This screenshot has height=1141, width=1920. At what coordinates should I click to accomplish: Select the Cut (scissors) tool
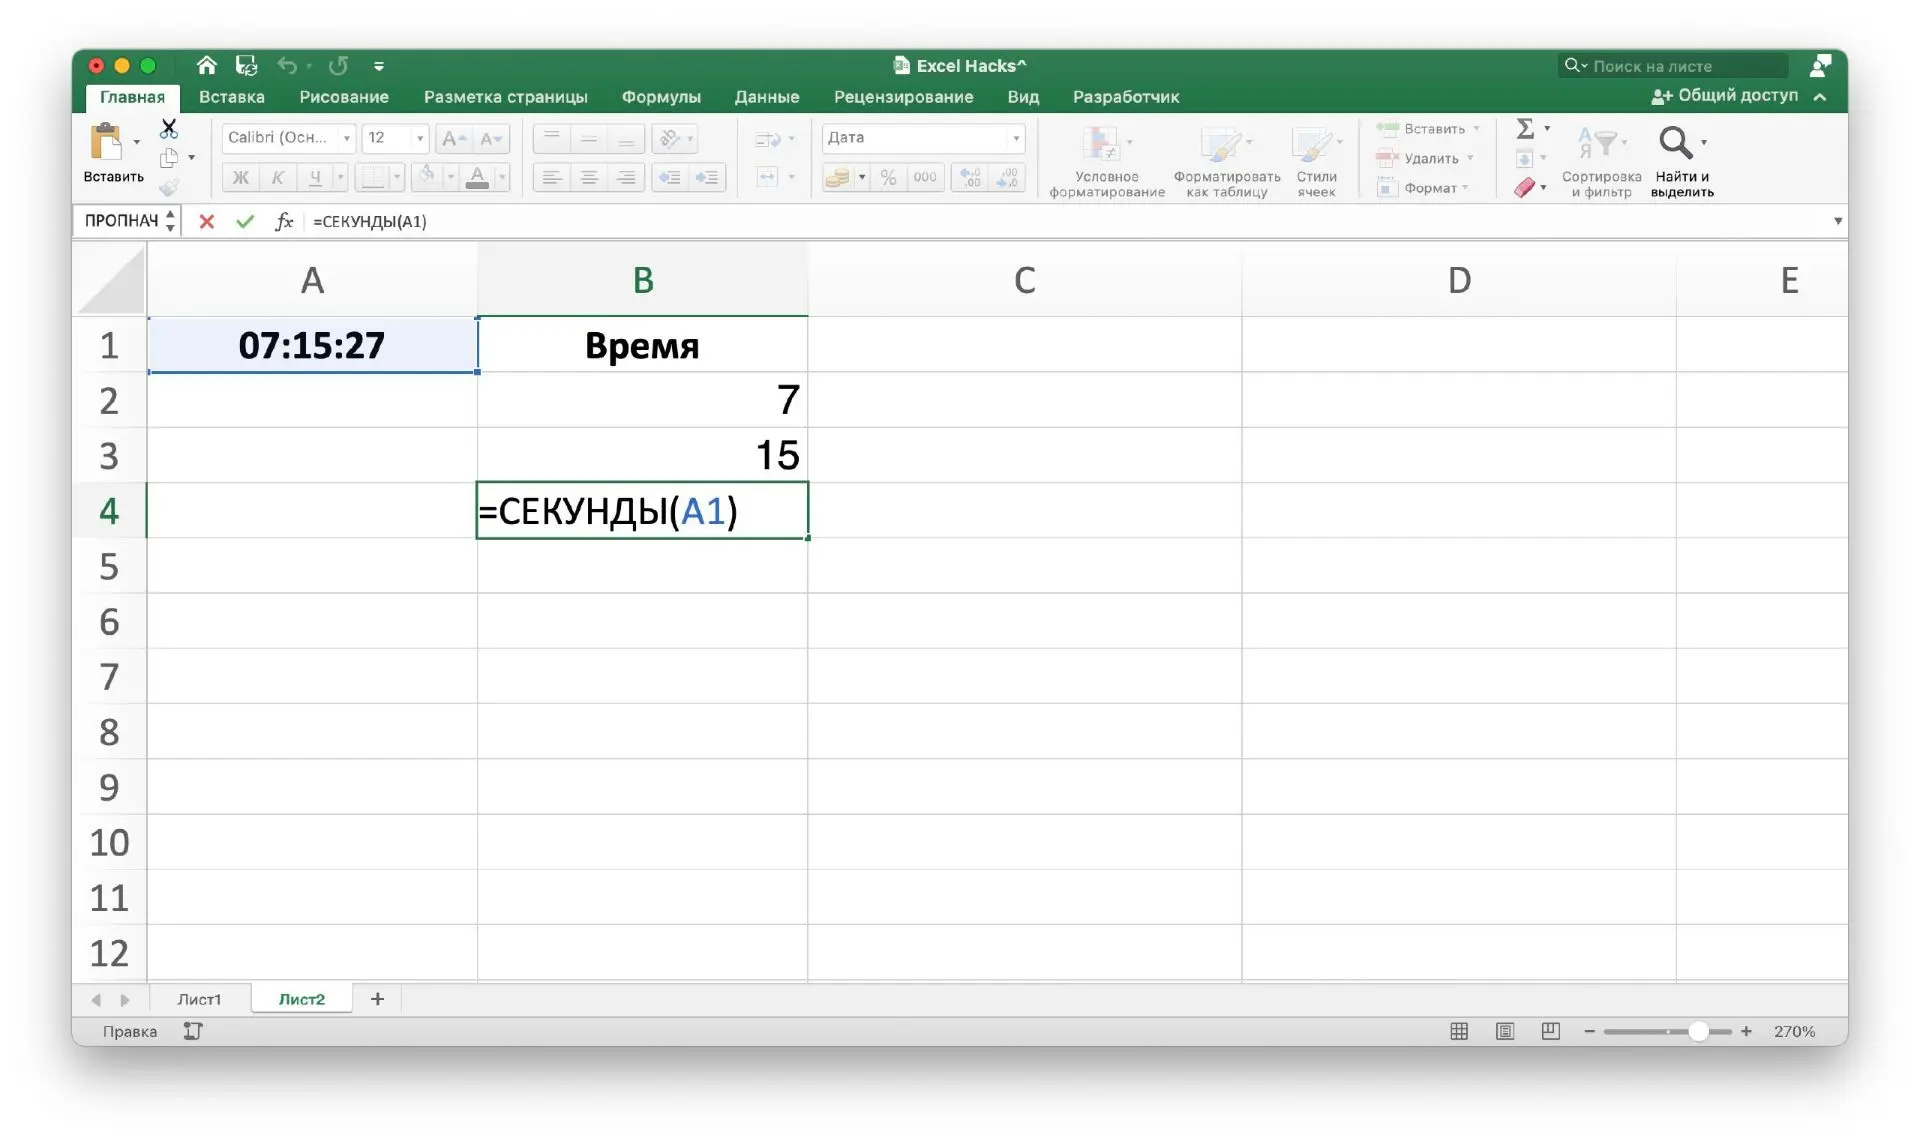tap(168, 129)
